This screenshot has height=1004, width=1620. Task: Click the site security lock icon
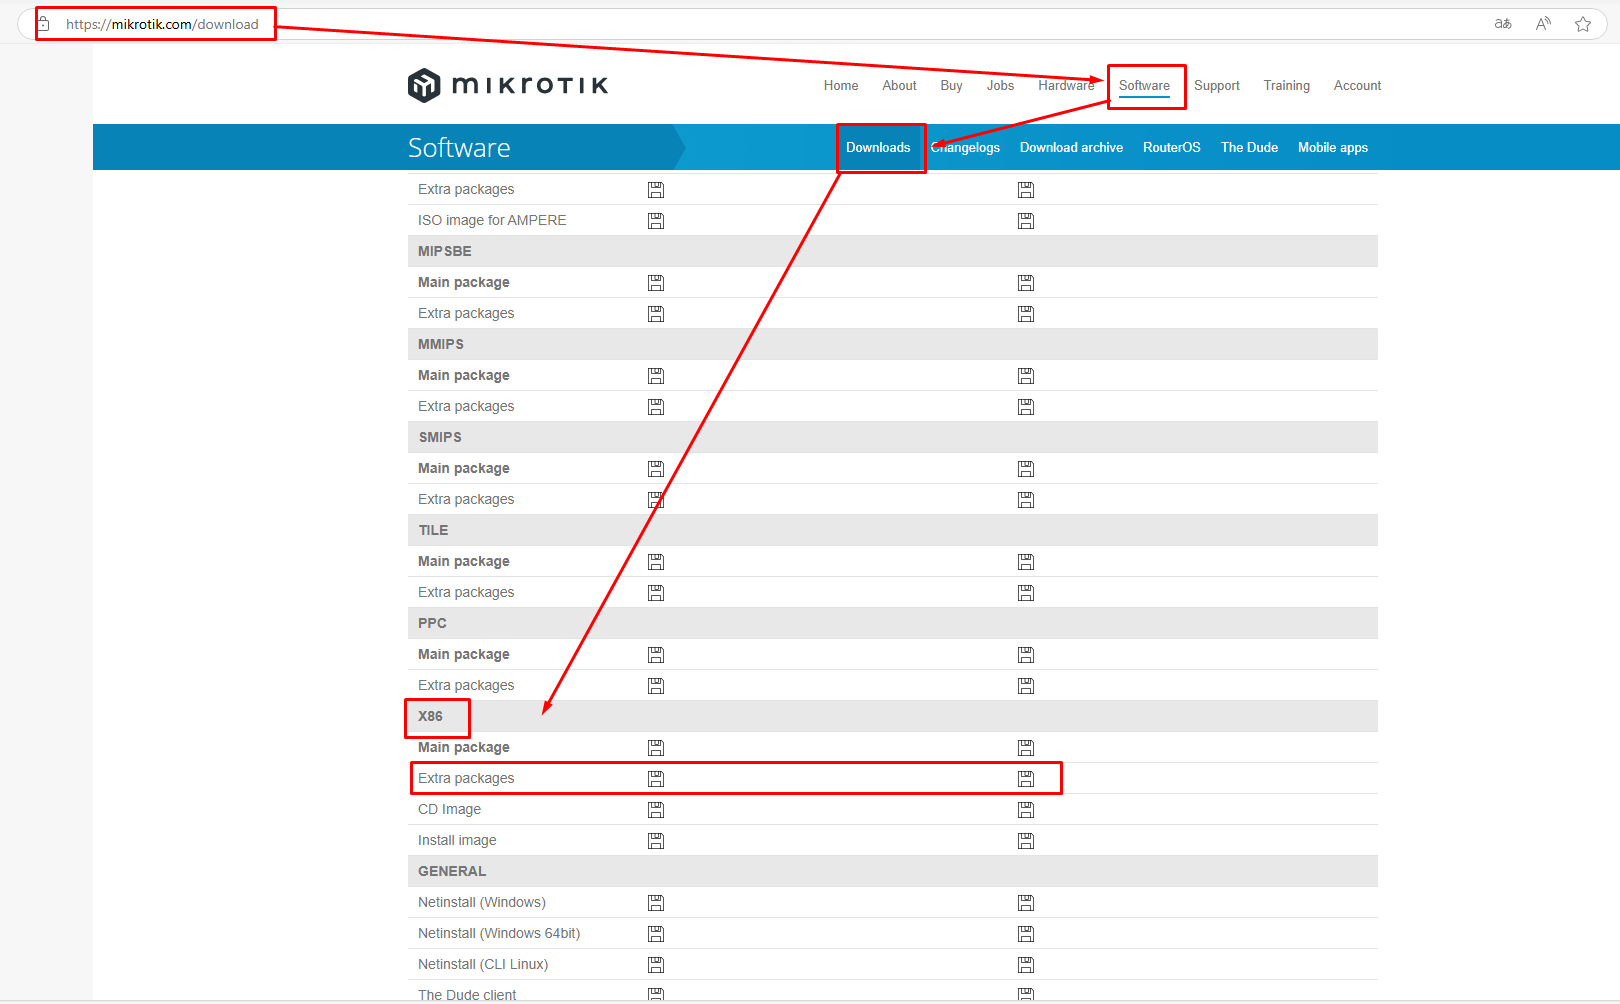[x=44, y=22]
